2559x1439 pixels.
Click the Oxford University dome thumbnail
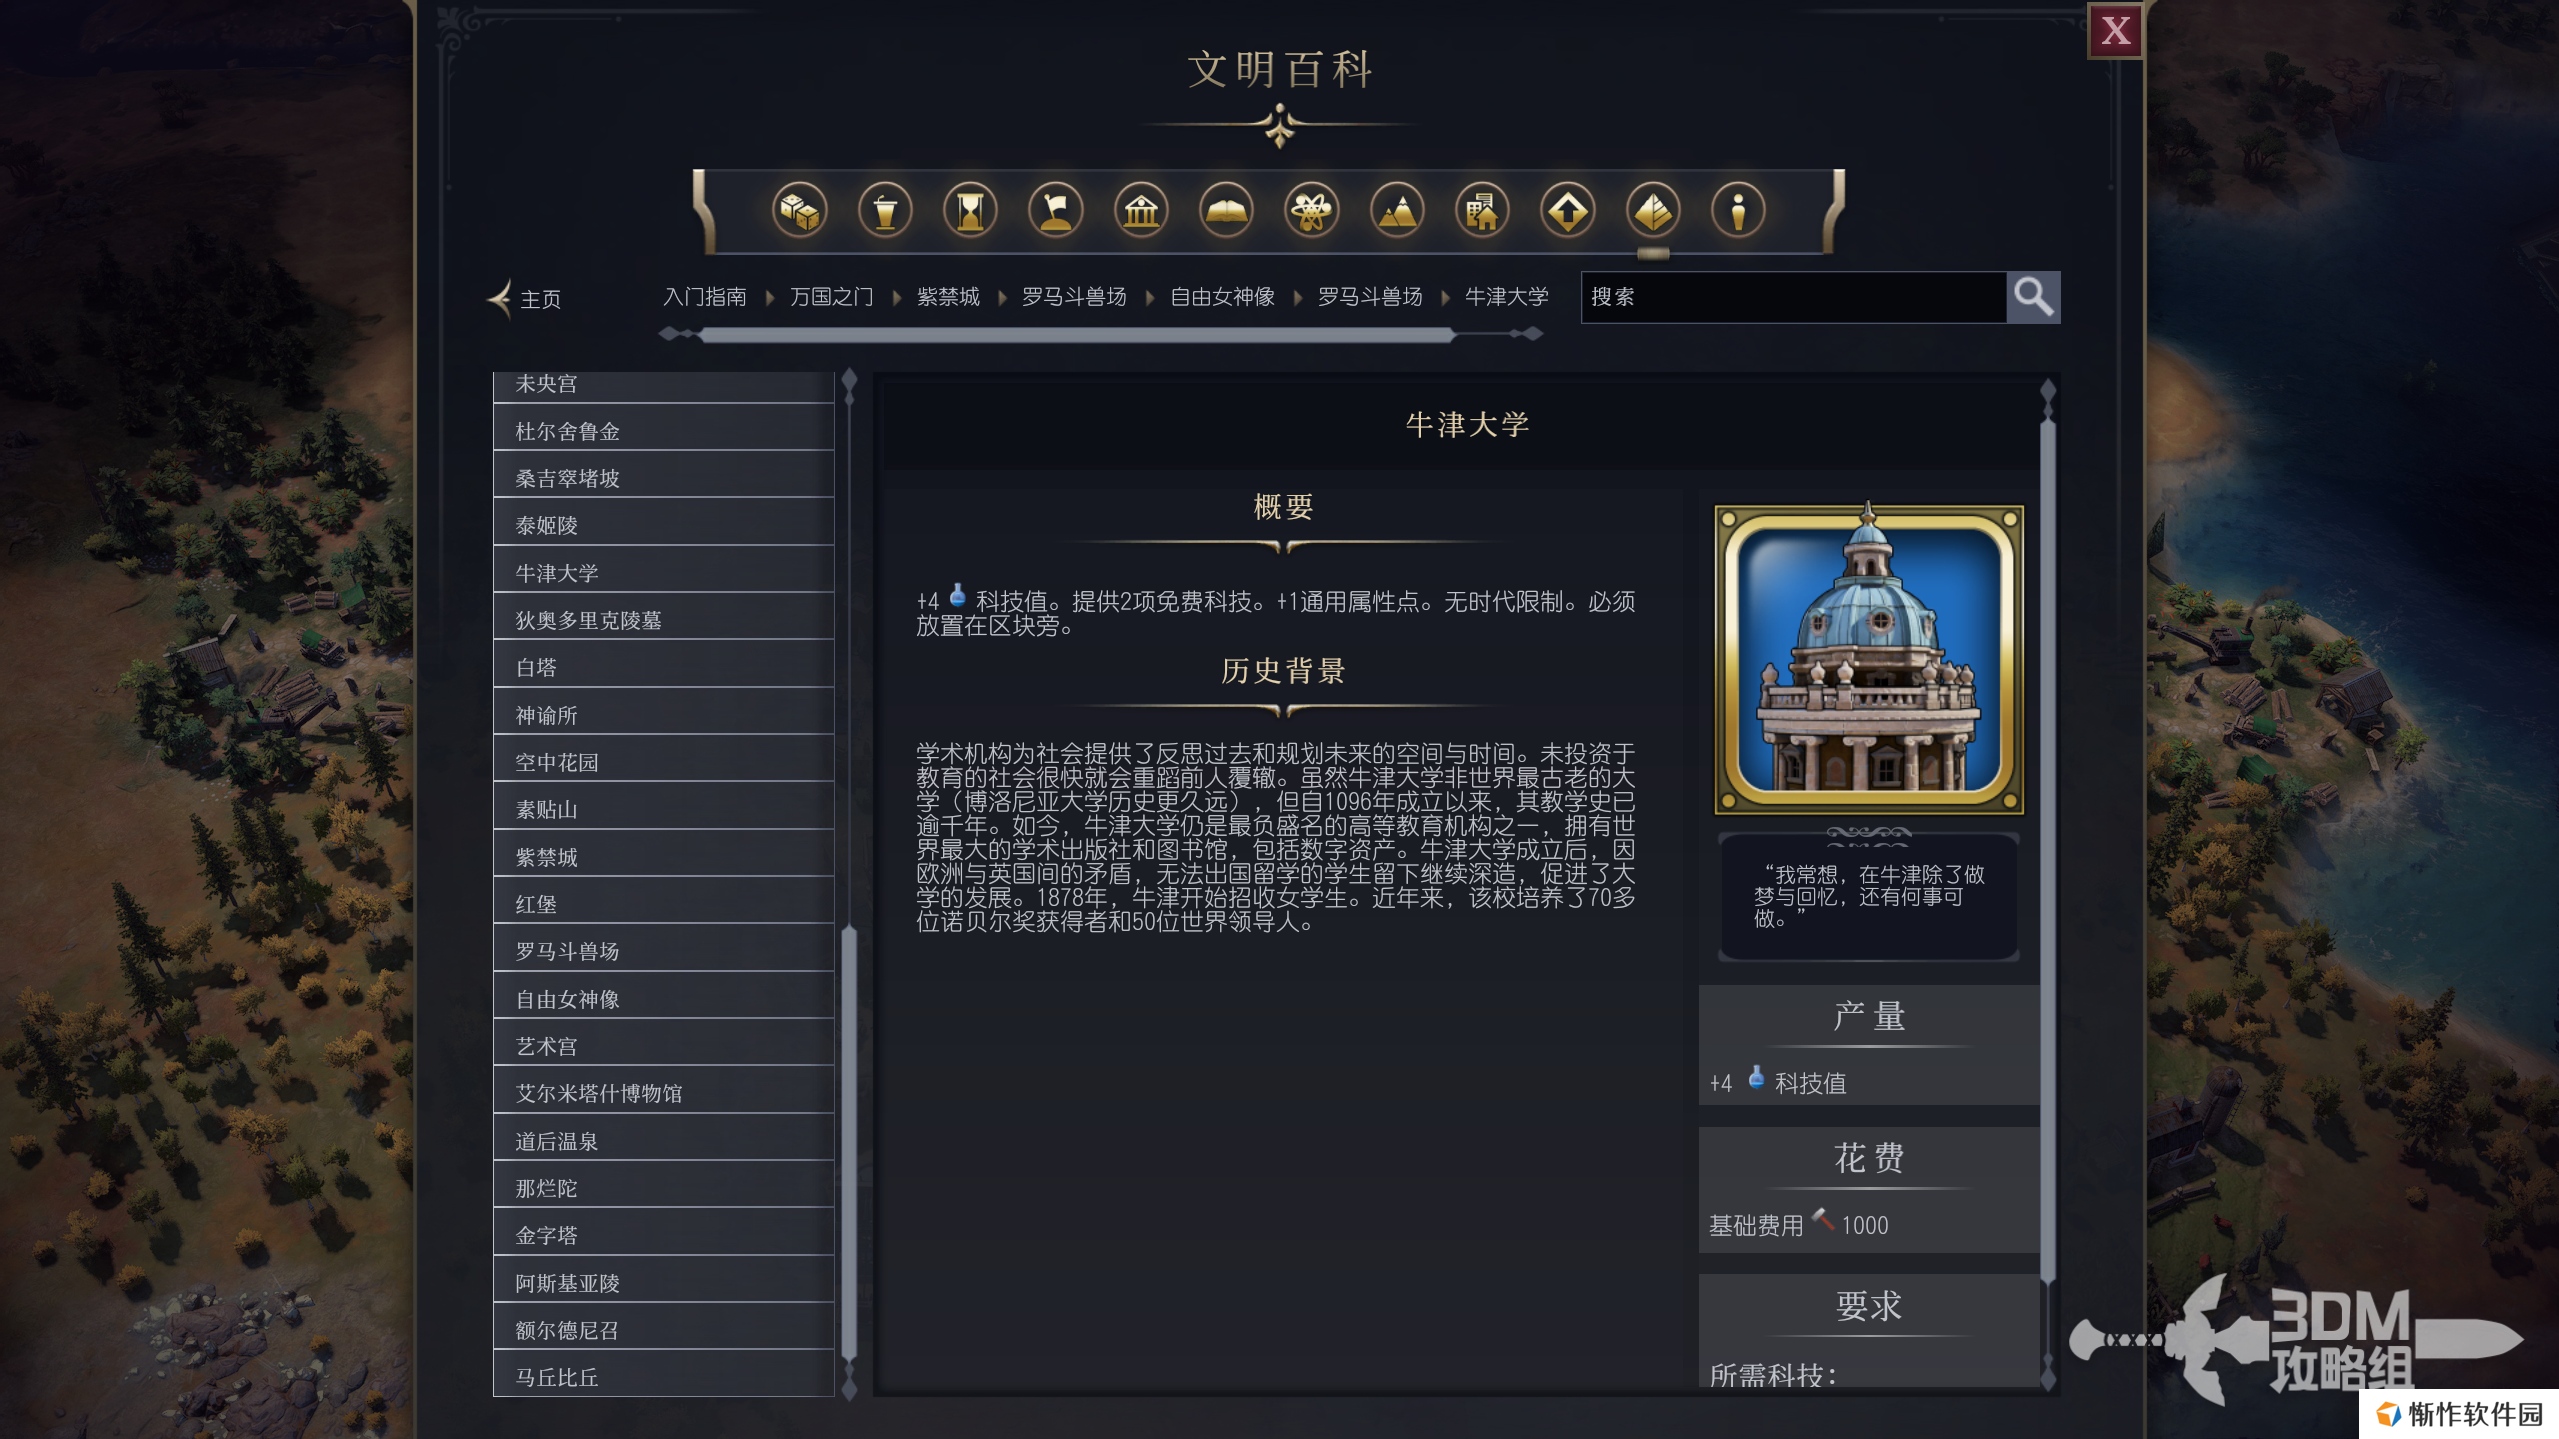point(1868,660)
